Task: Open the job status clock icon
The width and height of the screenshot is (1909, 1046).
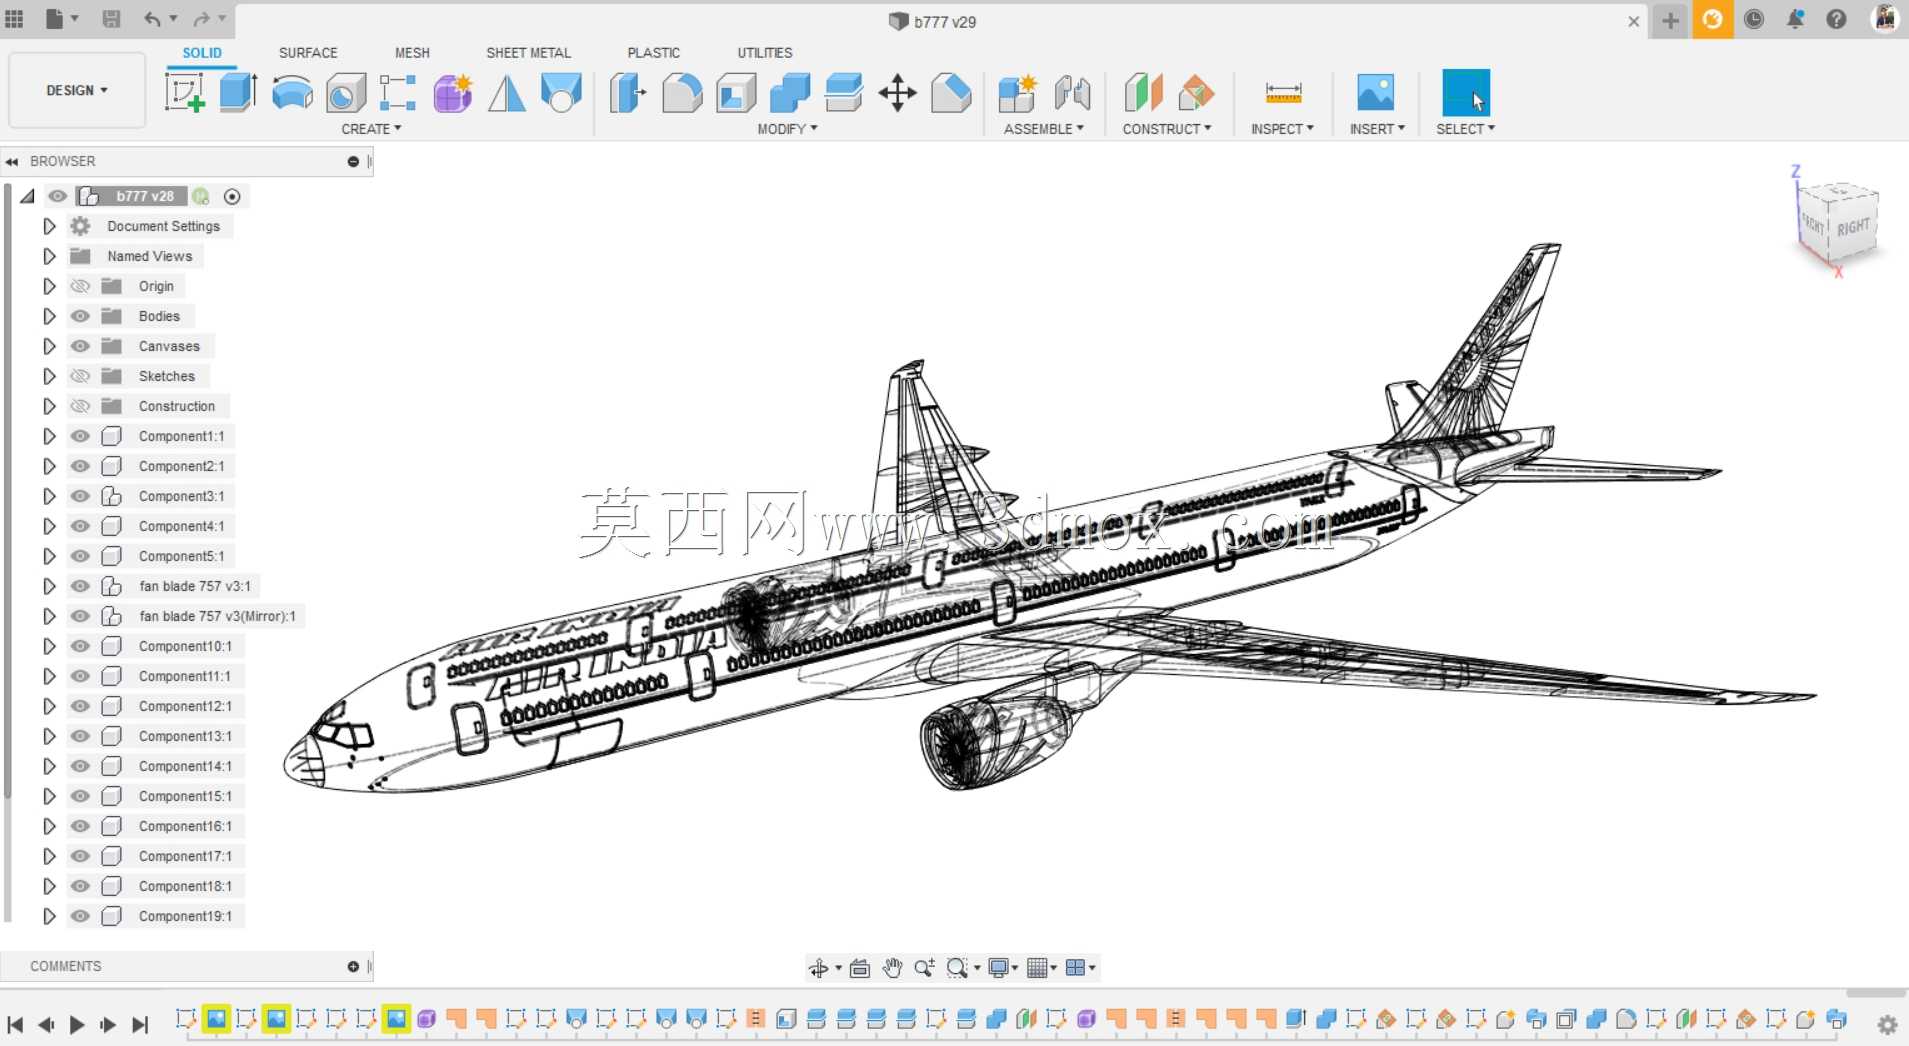Action: tap(1754, 19)
